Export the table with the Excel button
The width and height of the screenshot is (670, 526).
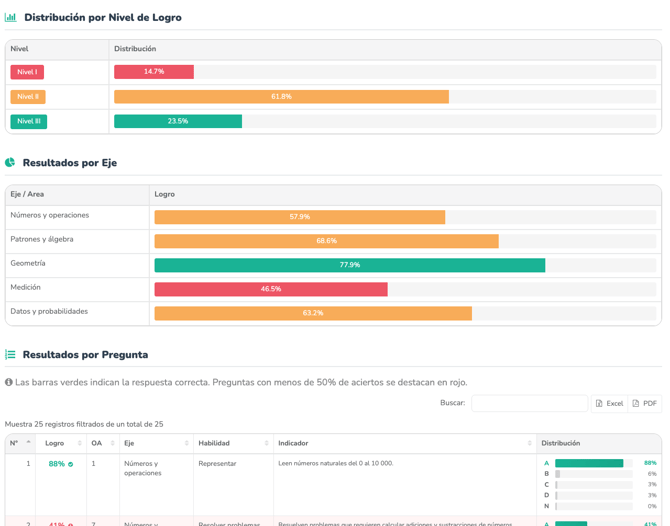click(609, 404)
